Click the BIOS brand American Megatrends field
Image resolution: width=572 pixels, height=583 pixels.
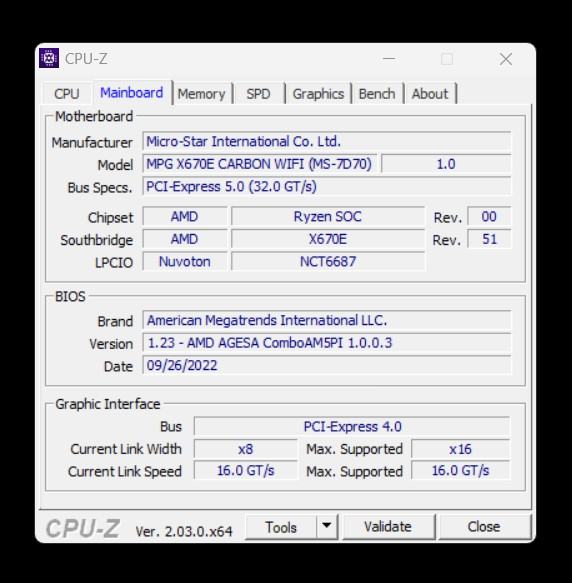327,320
